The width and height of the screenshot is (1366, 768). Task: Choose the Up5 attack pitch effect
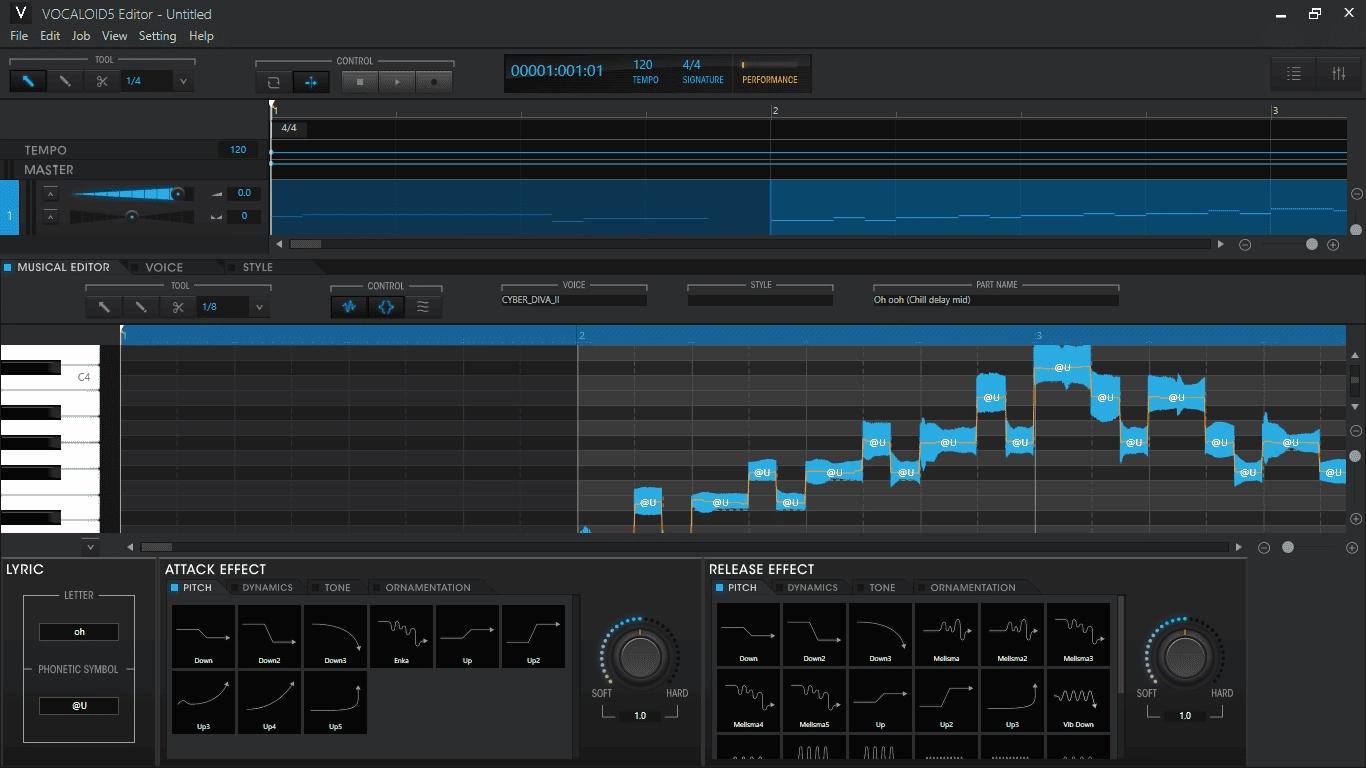(335, 702)
